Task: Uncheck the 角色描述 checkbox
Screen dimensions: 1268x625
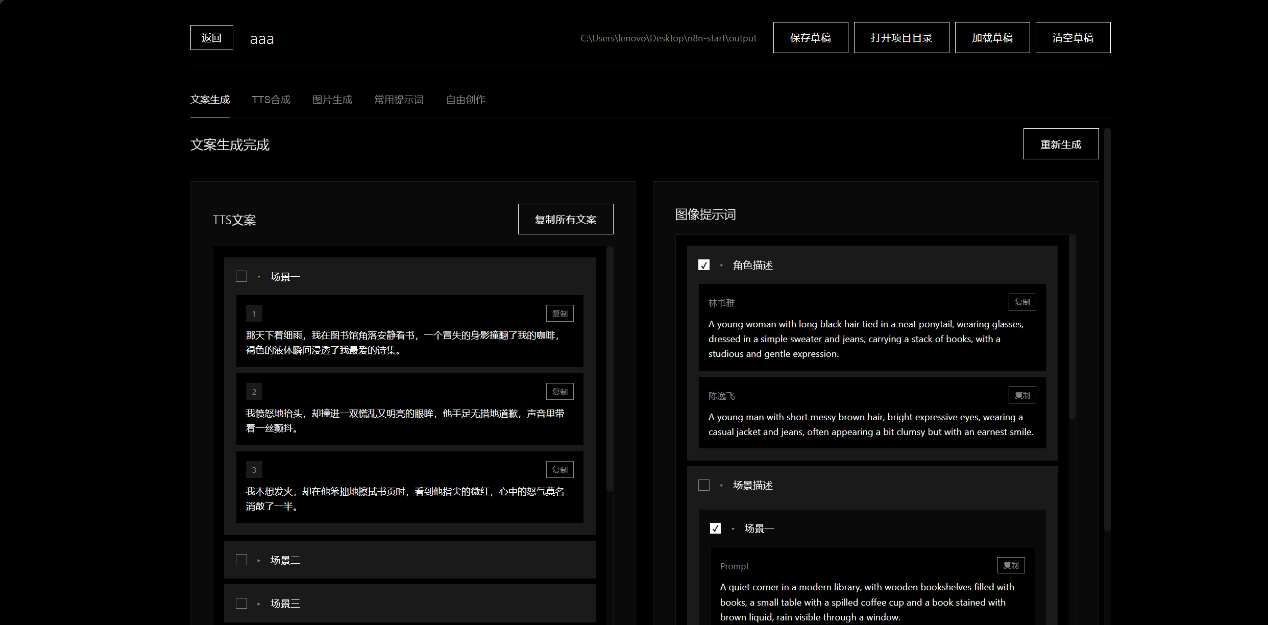Action: (704, 265)
